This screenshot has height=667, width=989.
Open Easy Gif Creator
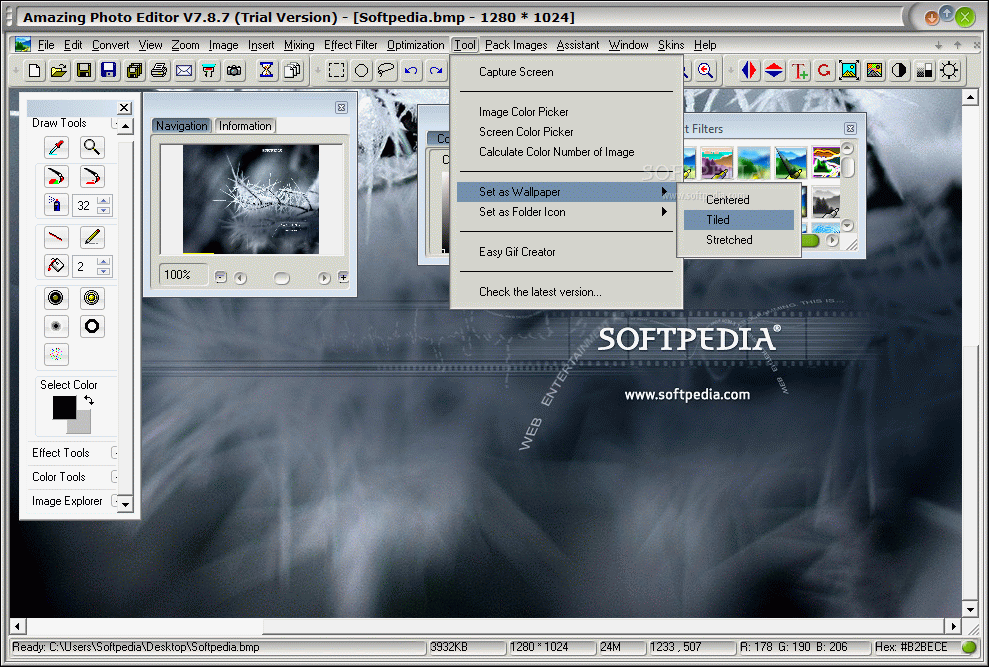(566, 252)
